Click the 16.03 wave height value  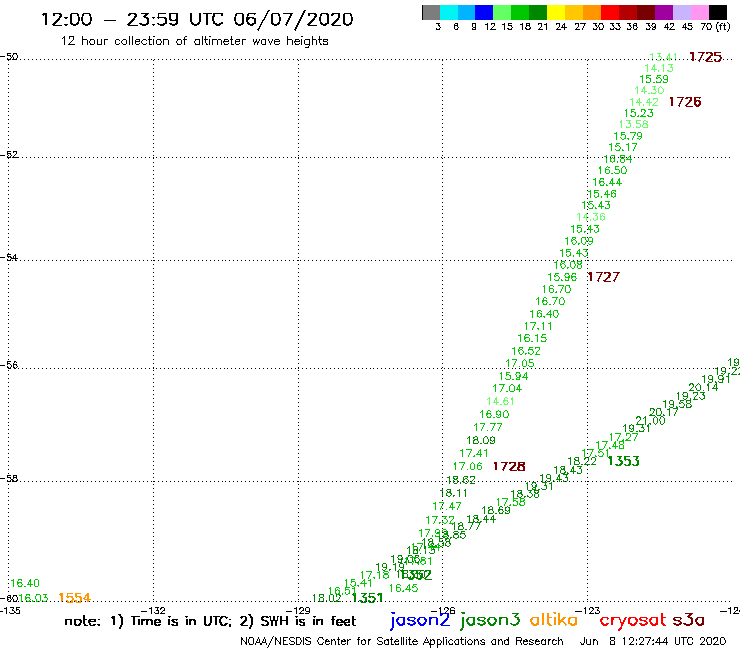click(x=34, y=598)
